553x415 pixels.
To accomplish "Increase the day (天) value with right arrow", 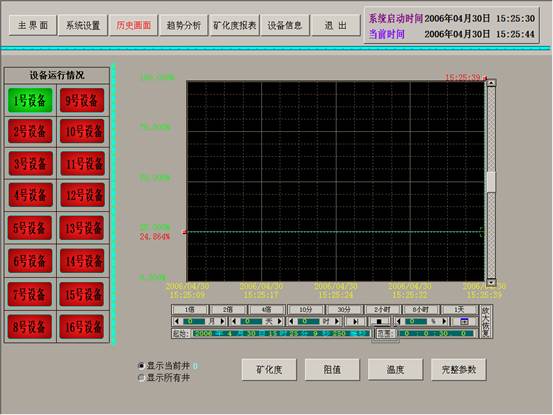I will [x=280, y=321].
